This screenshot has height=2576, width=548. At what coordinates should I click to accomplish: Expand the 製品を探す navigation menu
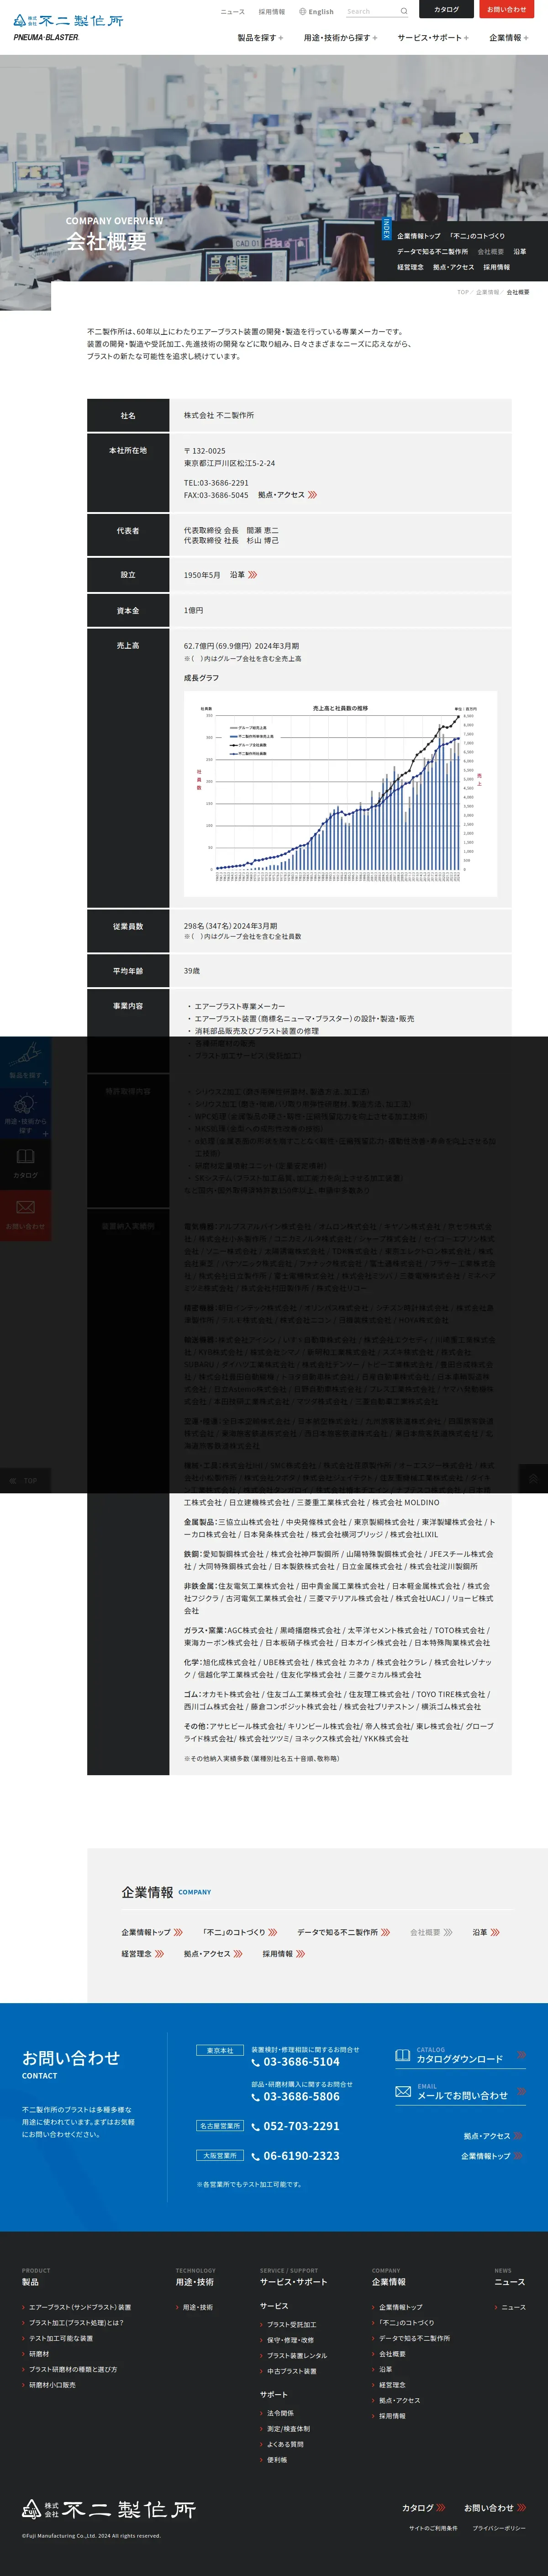[260, 38]
